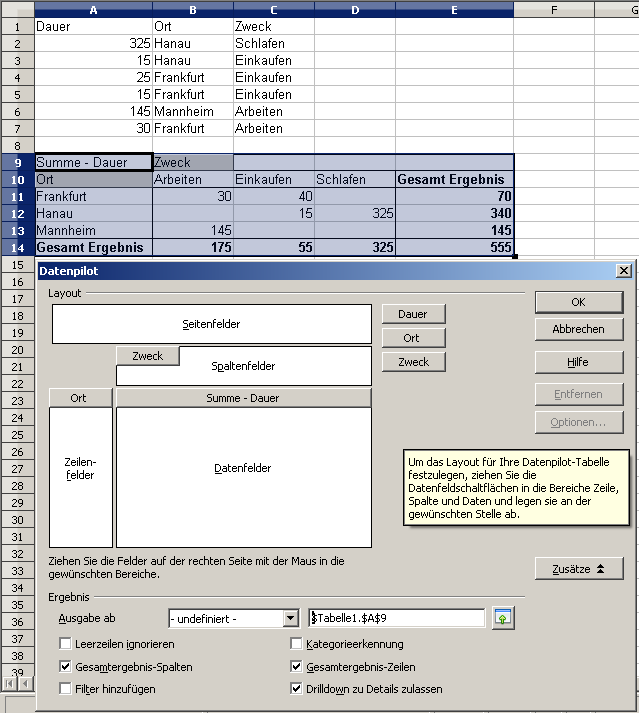639x713 pixels.
Task: Uncheck Gesamtergebnis-Zeilen checkbox
Action: coord(296,666)
